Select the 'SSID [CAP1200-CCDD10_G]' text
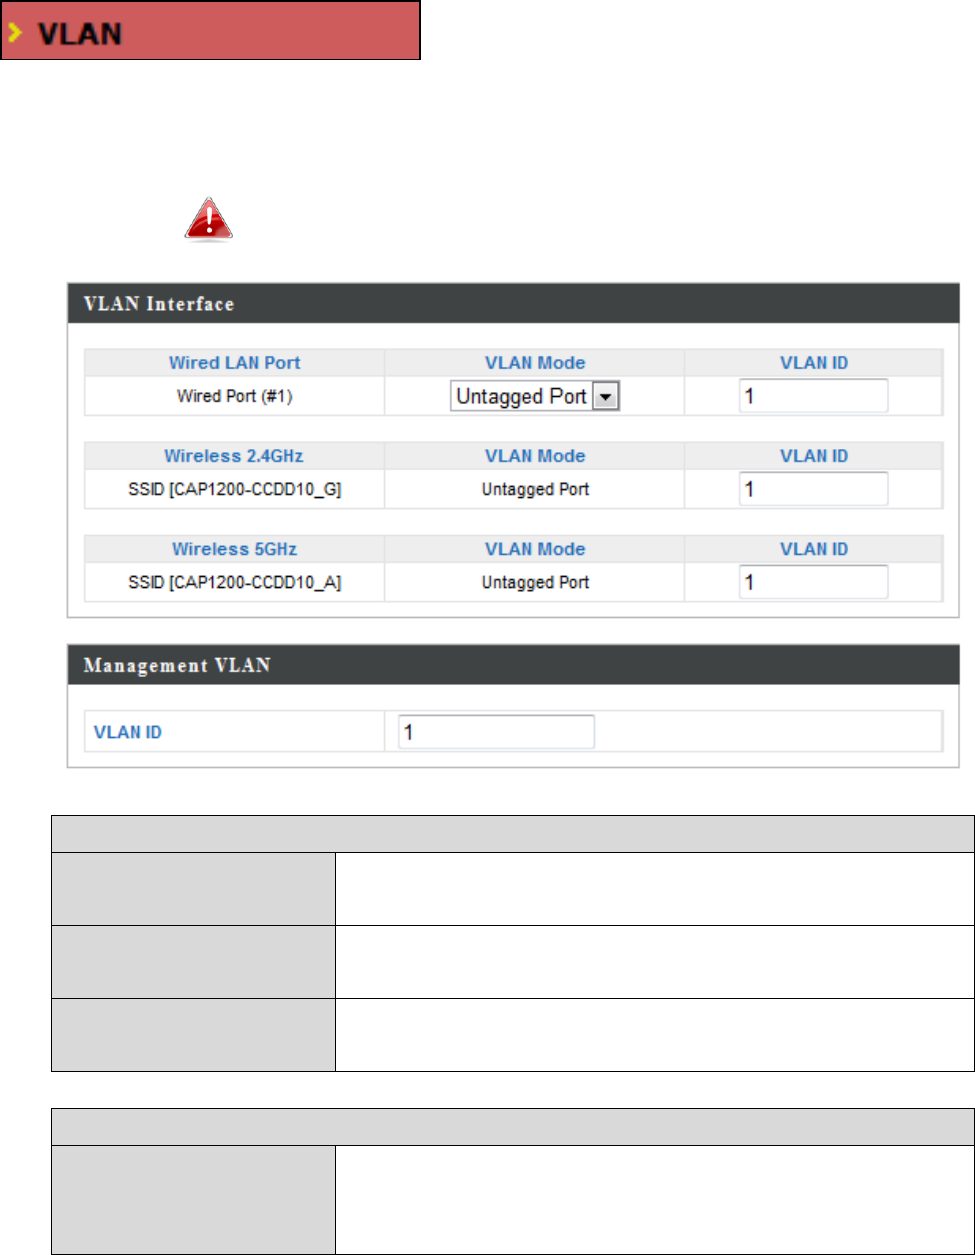Viewport: 975px width, 1255px height. 234,489
